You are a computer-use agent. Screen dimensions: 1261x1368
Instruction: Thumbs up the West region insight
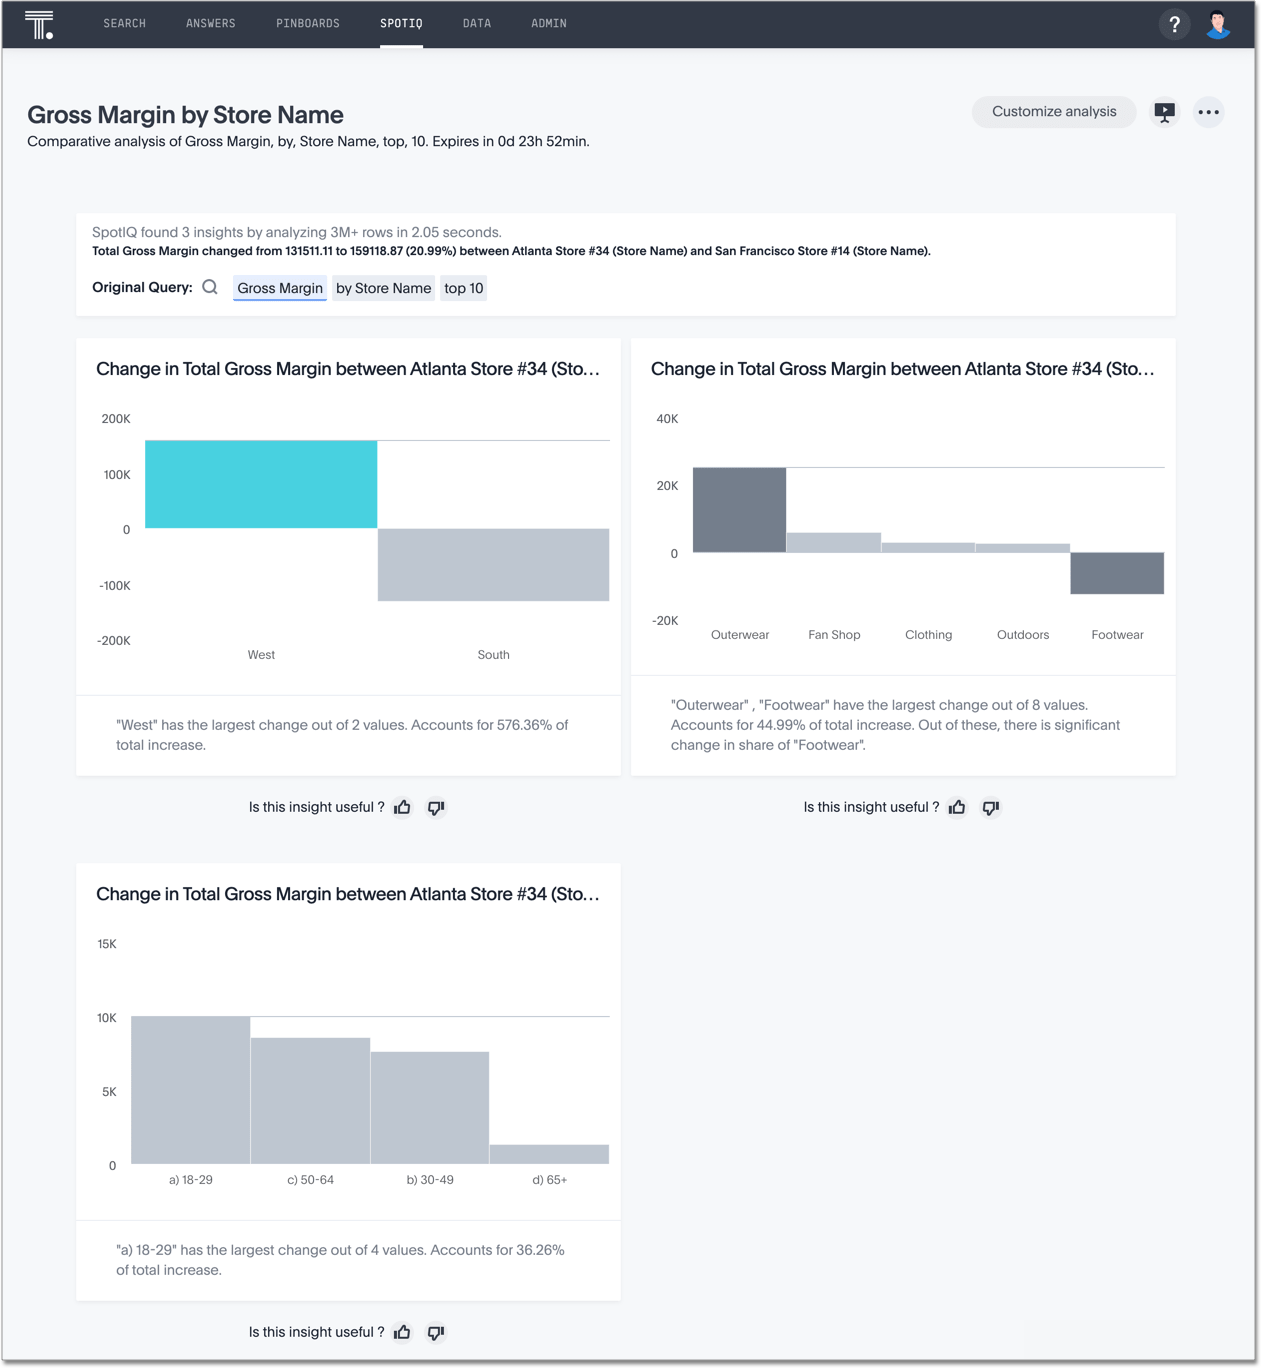pyautogui.click(x=403, y=807)
